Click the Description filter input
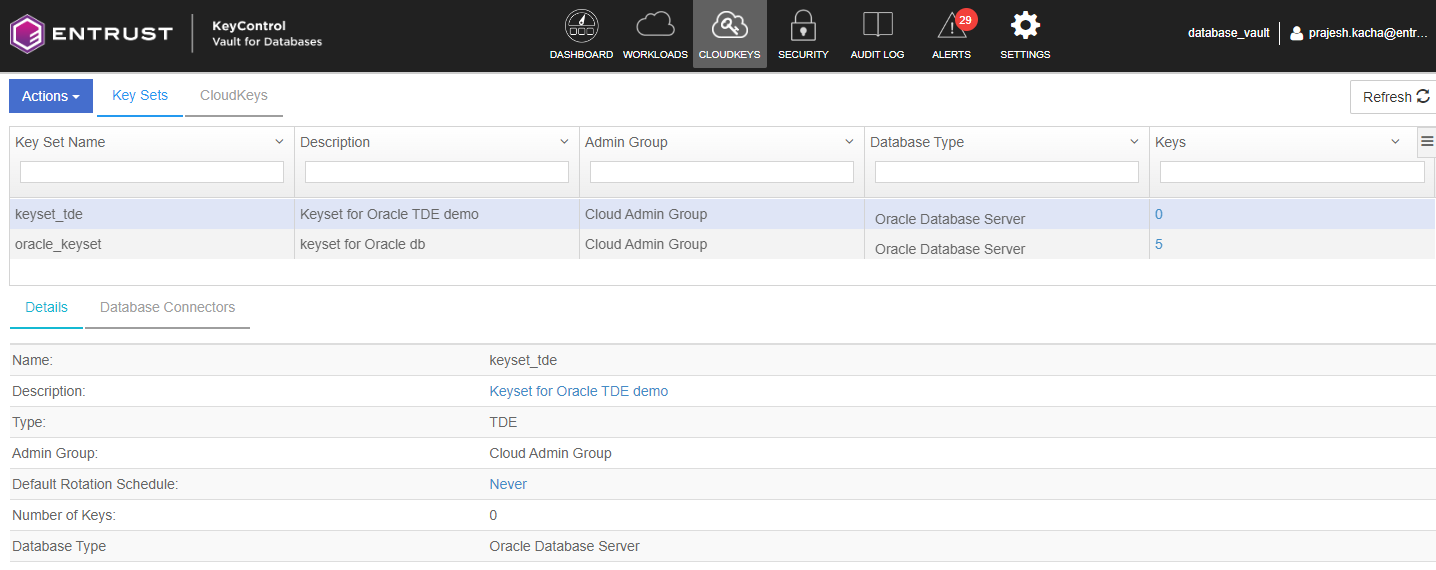The image size is (1436, 570). 437,172
